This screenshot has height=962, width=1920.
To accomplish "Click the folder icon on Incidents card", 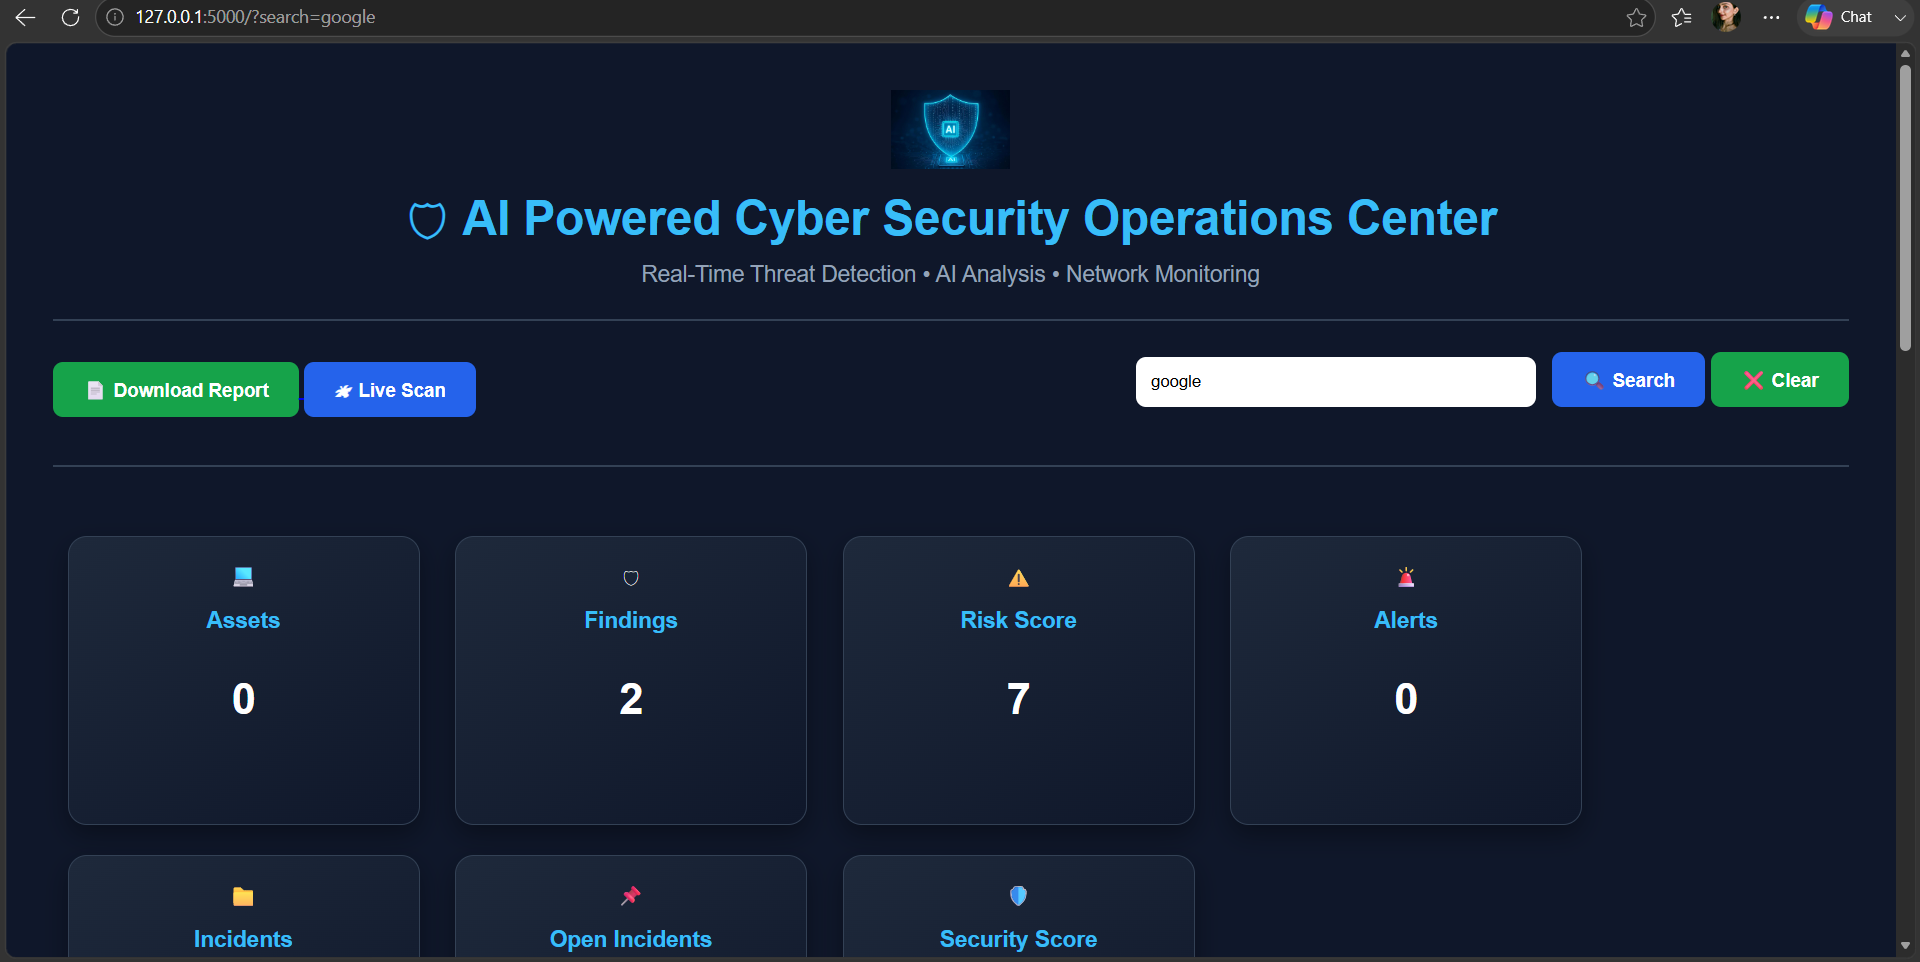I will click(243, 896).
